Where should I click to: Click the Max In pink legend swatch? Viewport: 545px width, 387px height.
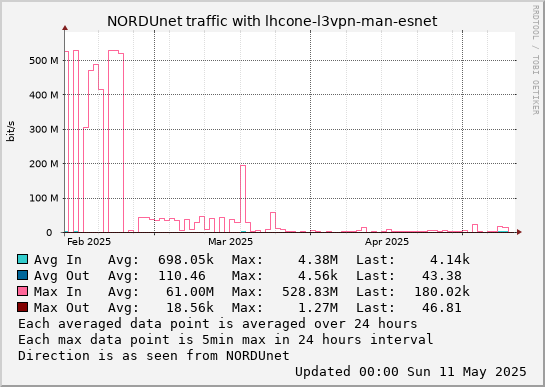(x=23, y=291)
